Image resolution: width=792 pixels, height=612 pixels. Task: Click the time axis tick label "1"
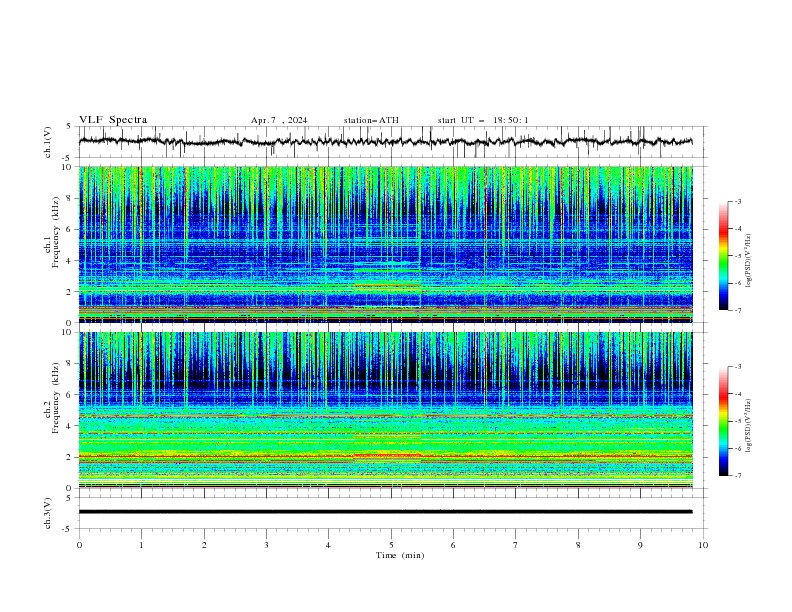pyautogui.click(x=141, y=545)
